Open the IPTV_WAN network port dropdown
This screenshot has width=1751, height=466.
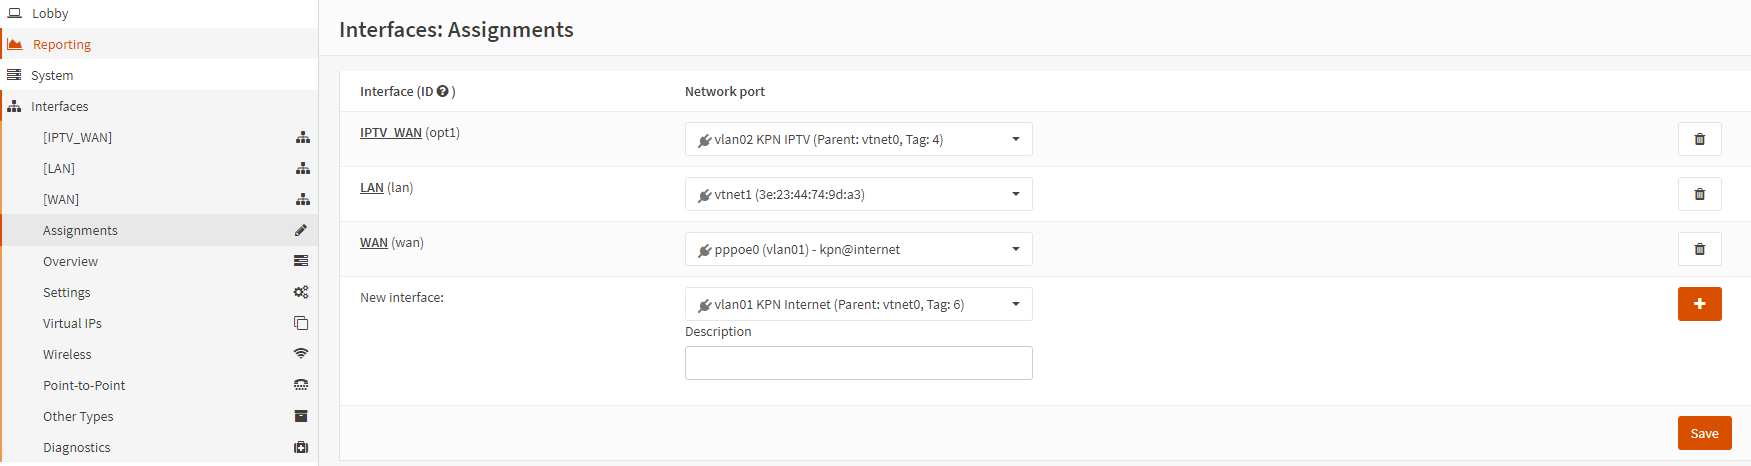pos(858,139)
